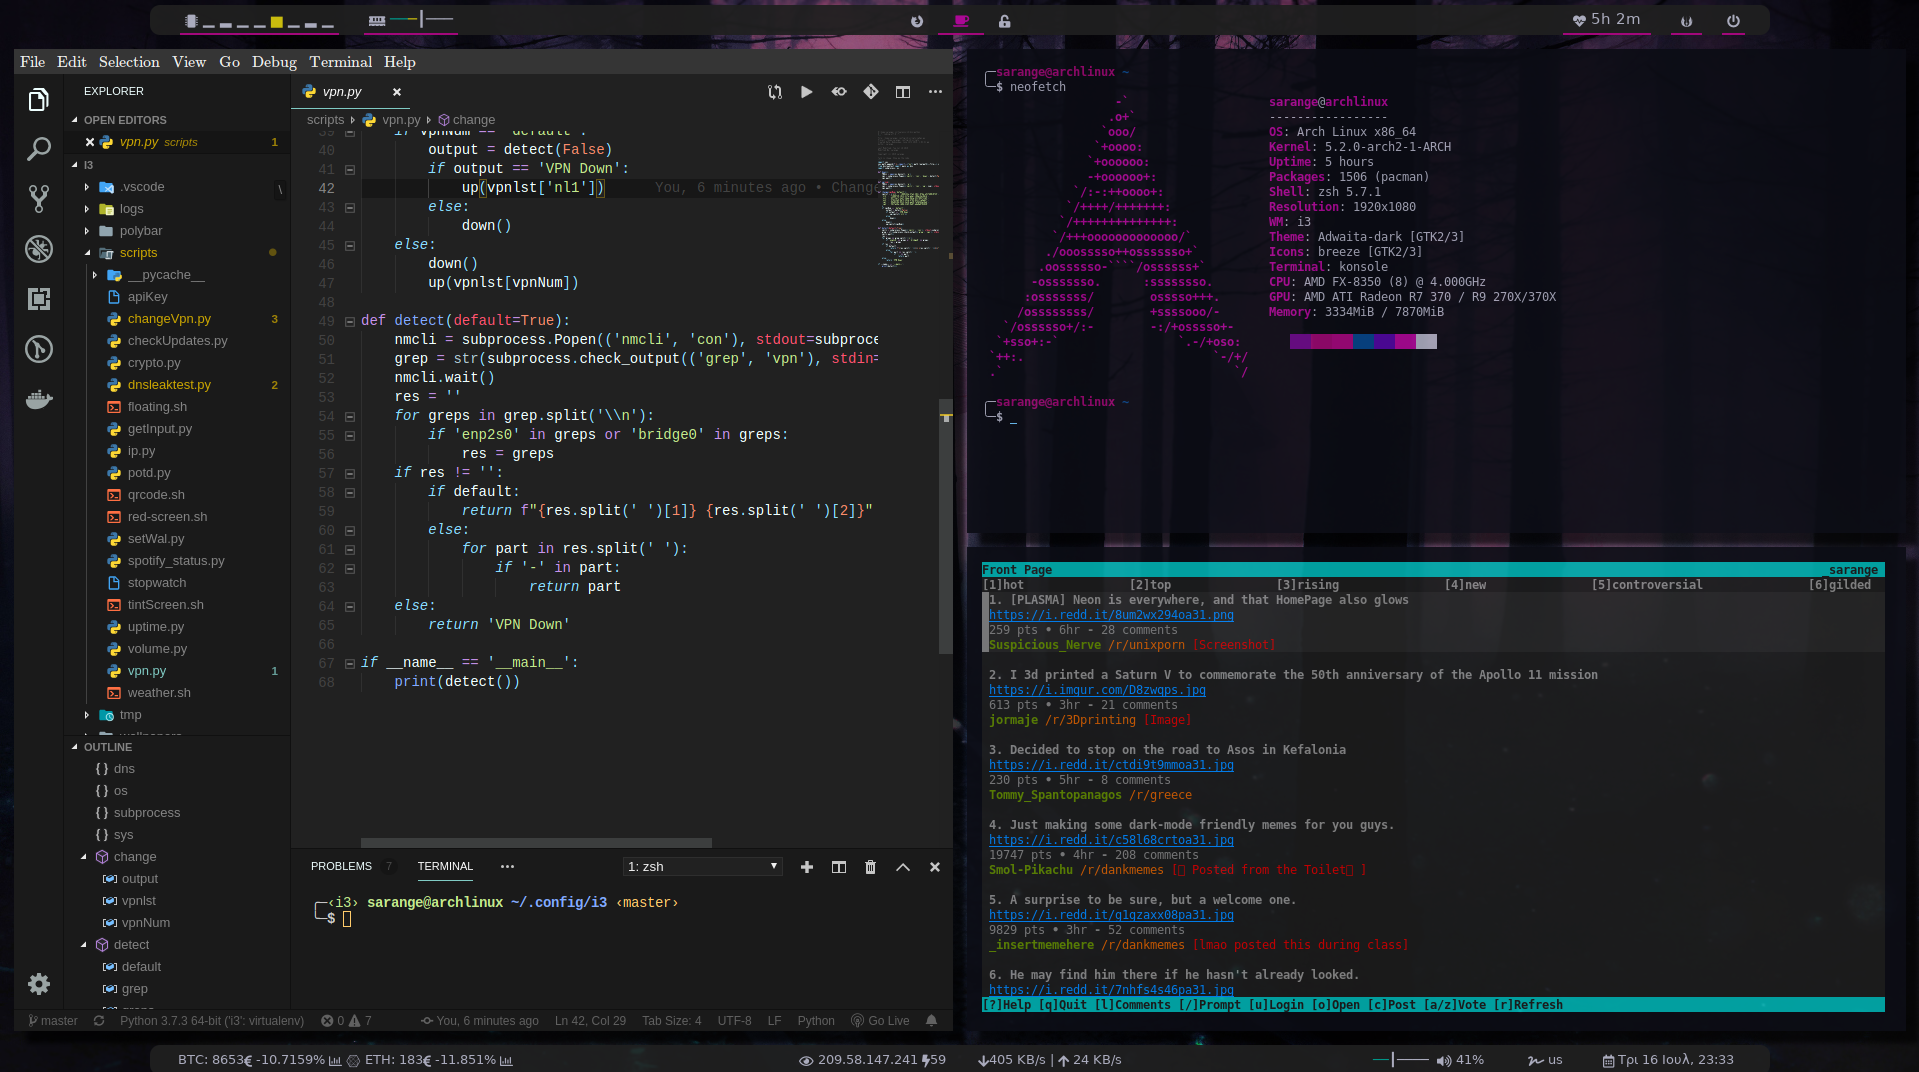Click the sync changes status bar icon
The image size is (1919, 1072).
click(99, 1021)
